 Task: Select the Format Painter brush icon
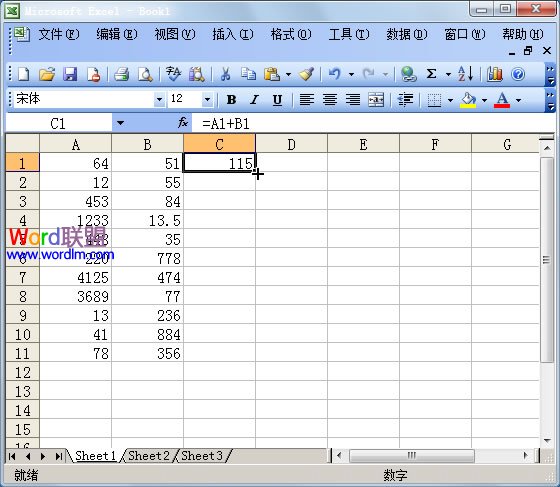point(306,74)
